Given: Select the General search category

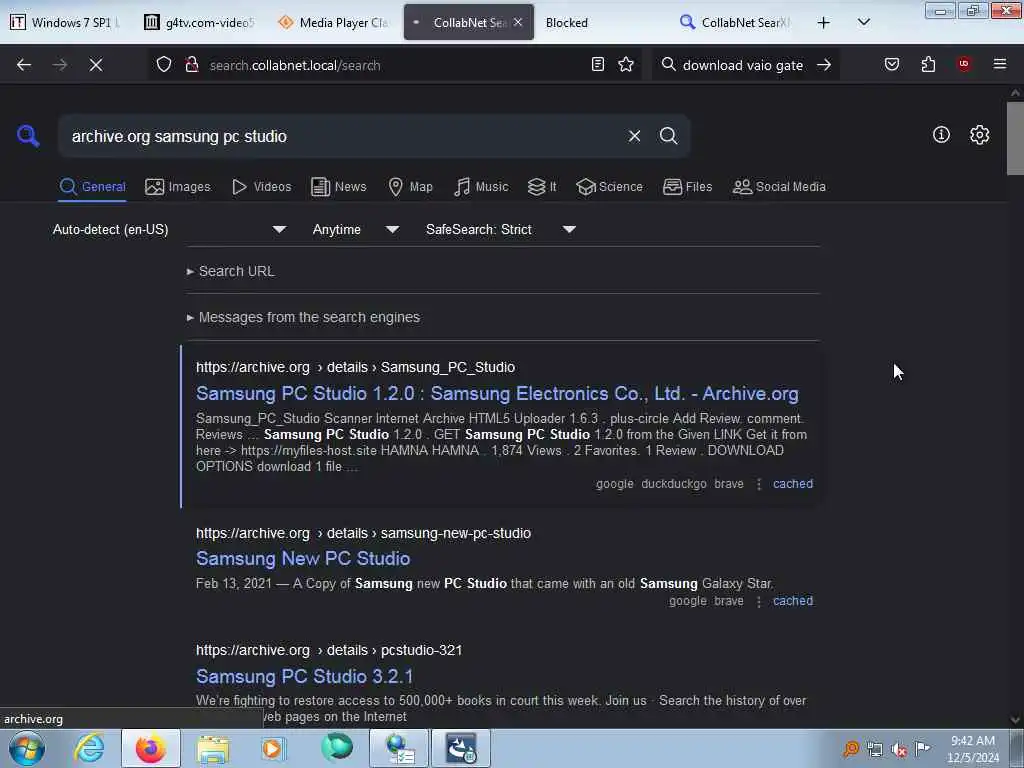Looking at the screenshot, I should [92, 187].
